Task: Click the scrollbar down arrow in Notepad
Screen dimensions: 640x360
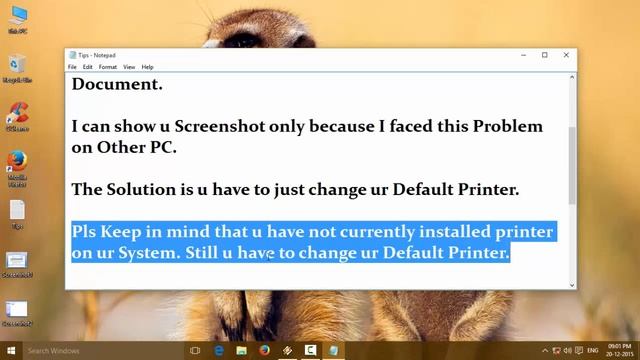Action: click(572, 285)
